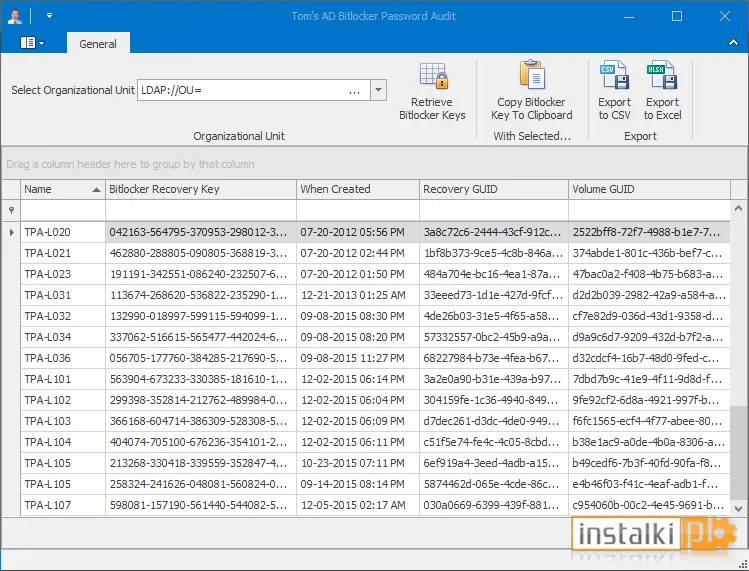Collapse the ribbon with the up chevron

733,43
